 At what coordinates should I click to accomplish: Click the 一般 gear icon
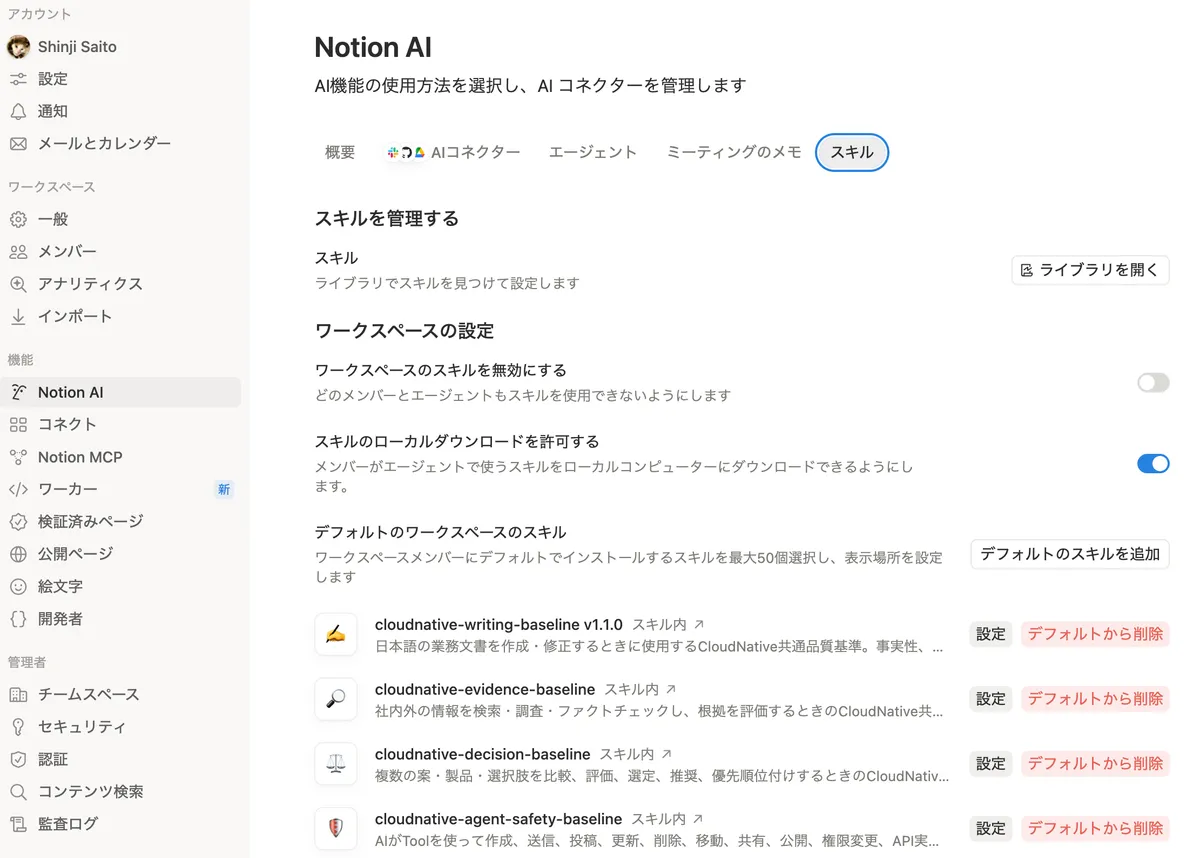(18, 219)
